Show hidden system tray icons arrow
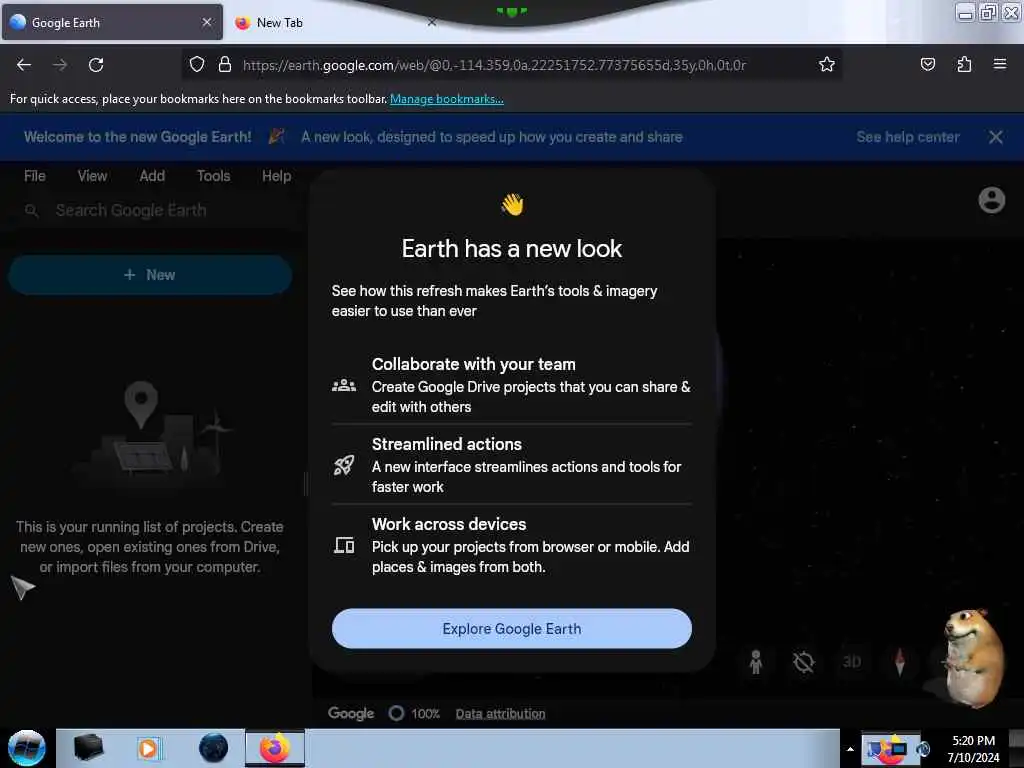The width and height of the screenshot is (1024, 768). [850, 749]
